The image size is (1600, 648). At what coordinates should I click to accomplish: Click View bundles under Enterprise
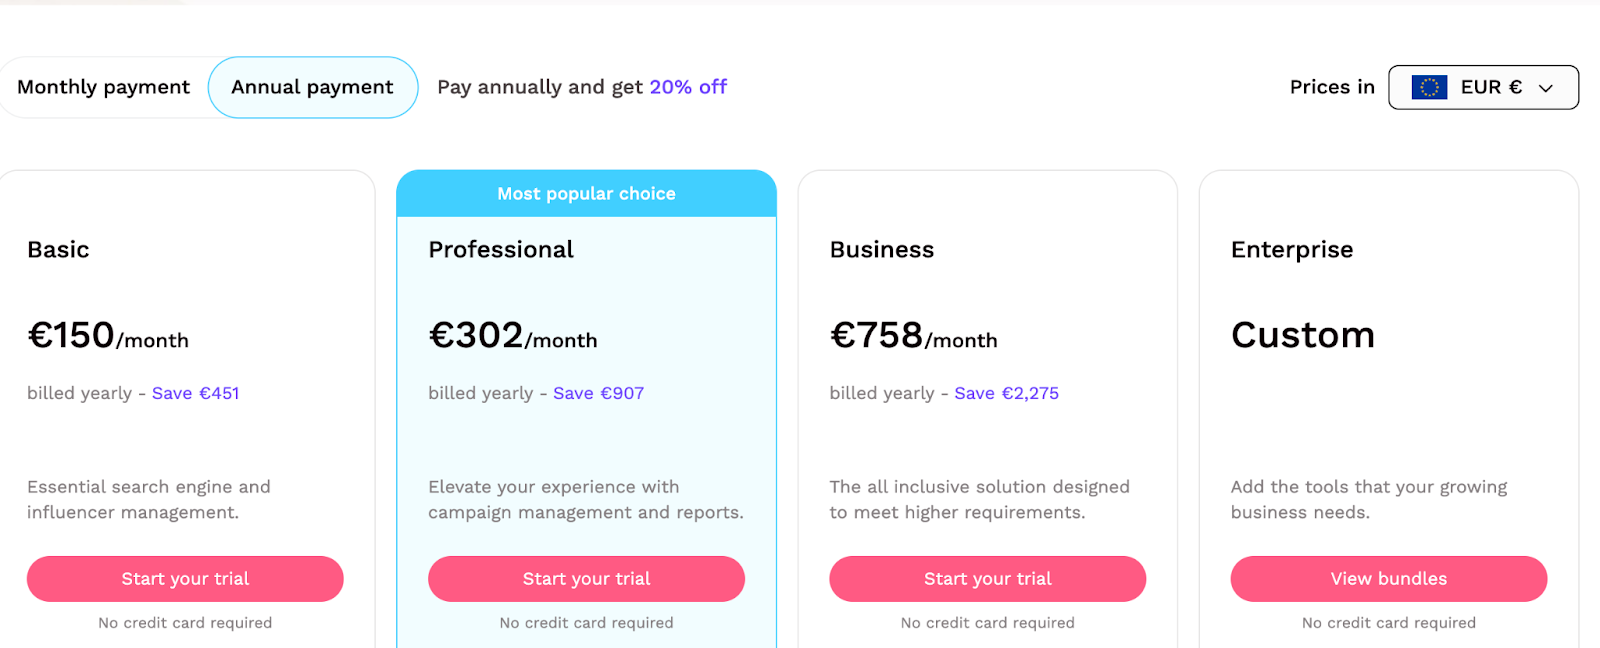tap(1389, 579)
